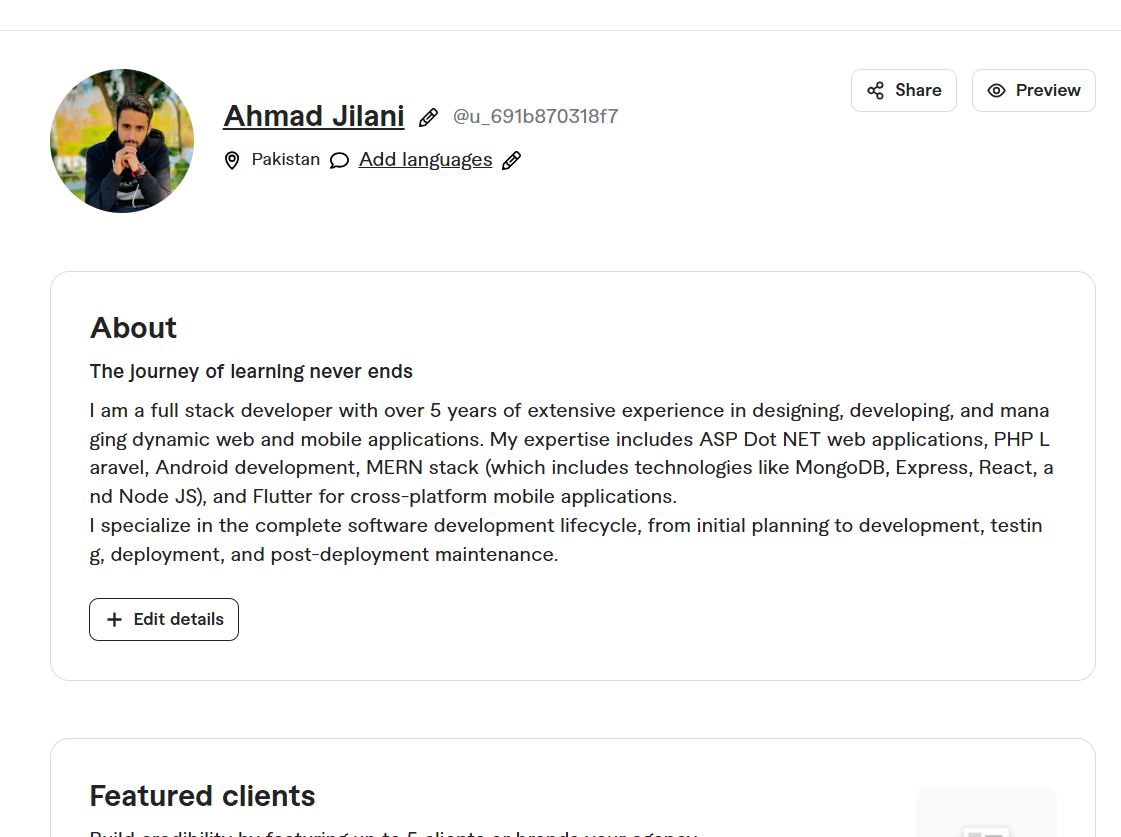Viewport: 1121px width, 837px height.
Task: Click the tagline about learning never ending
Action: point(251,372)
